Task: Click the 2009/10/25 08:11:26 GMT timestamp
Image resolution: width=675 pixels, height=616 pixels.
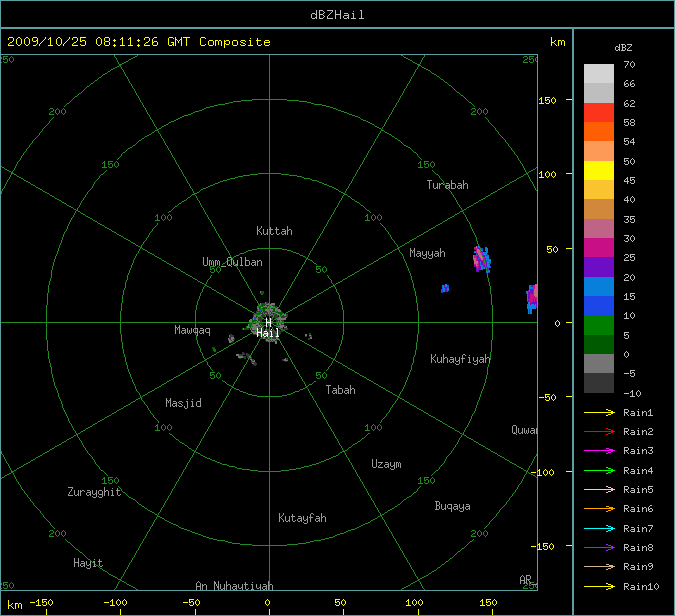Action: [99, 42]
